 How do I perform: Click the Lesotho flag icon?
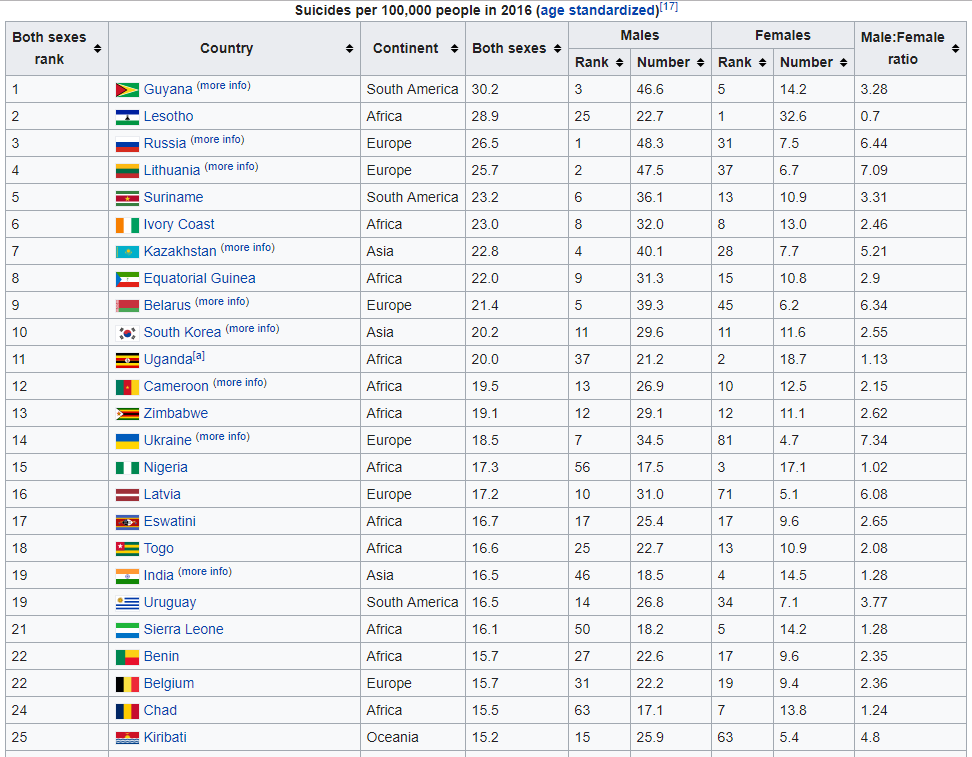[x=127, y=117]
